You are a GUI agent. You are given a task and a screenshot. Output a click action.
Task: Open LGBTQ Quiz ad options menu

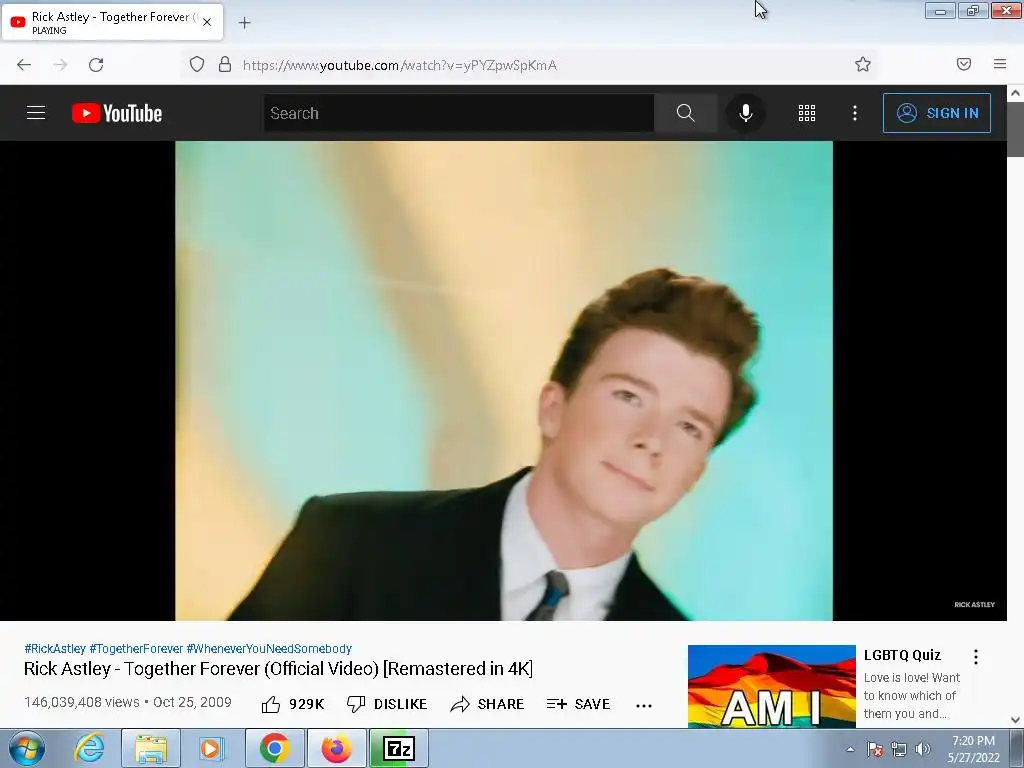(976, 657)
